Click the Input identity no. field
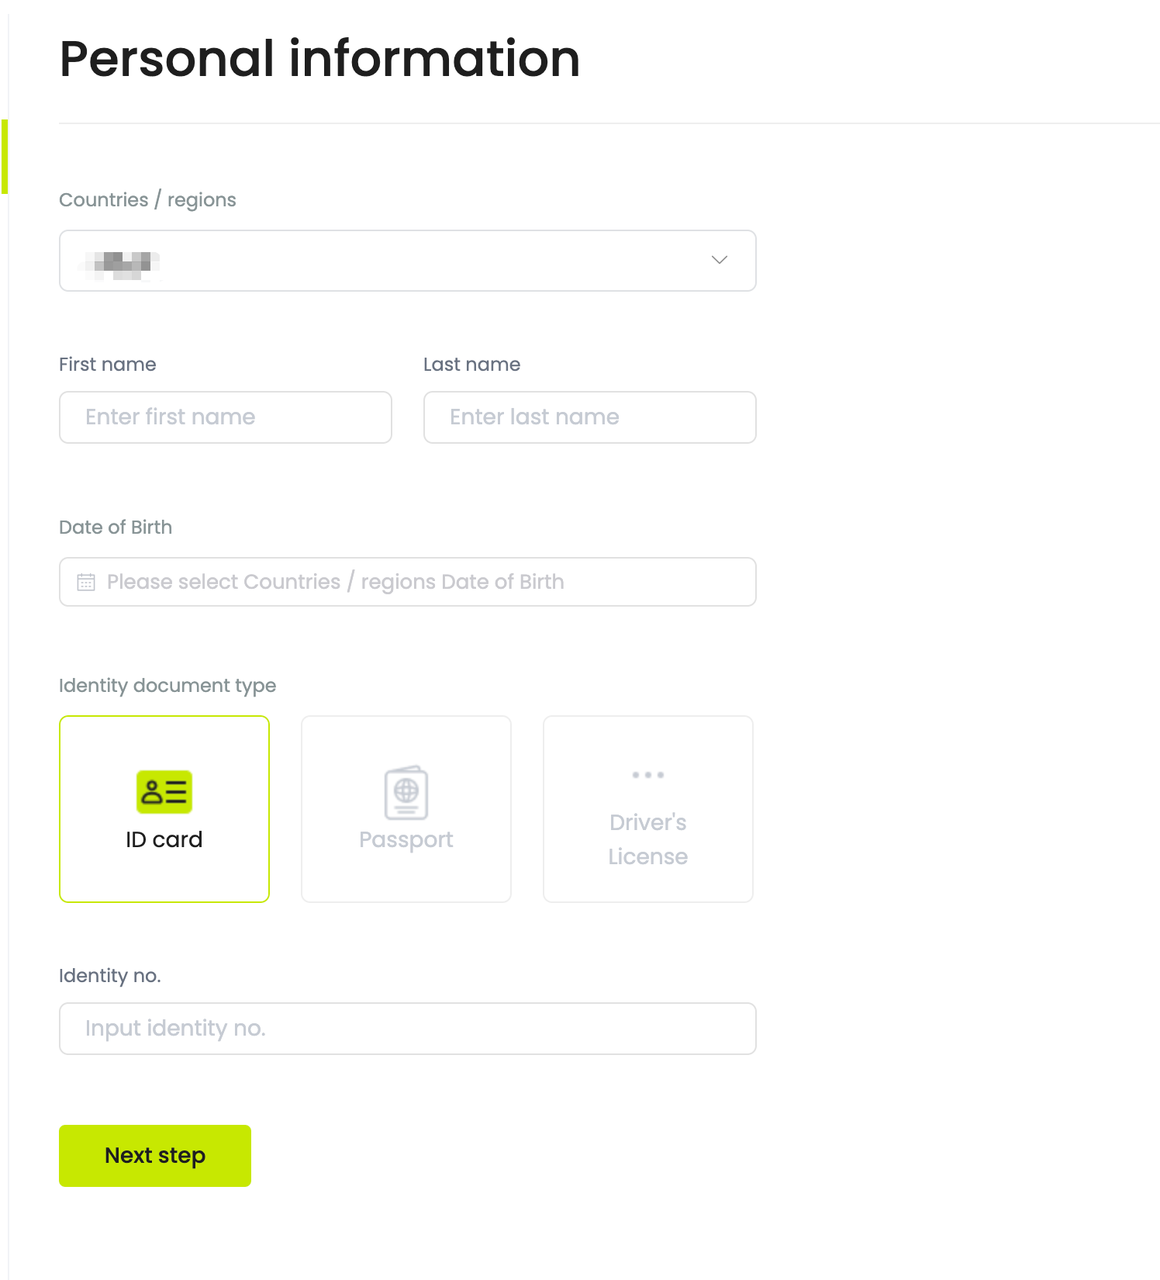1160x1280 pixels. pos(408,1029)
